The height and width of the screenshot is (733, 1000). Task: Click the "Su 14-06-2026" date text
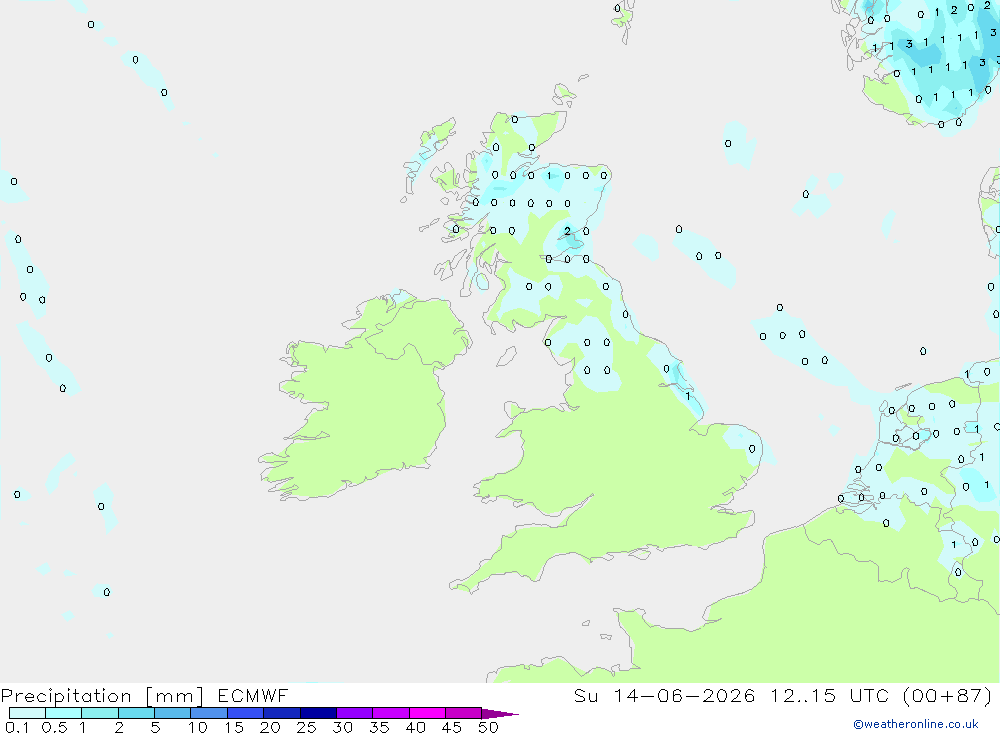point(665,696)
